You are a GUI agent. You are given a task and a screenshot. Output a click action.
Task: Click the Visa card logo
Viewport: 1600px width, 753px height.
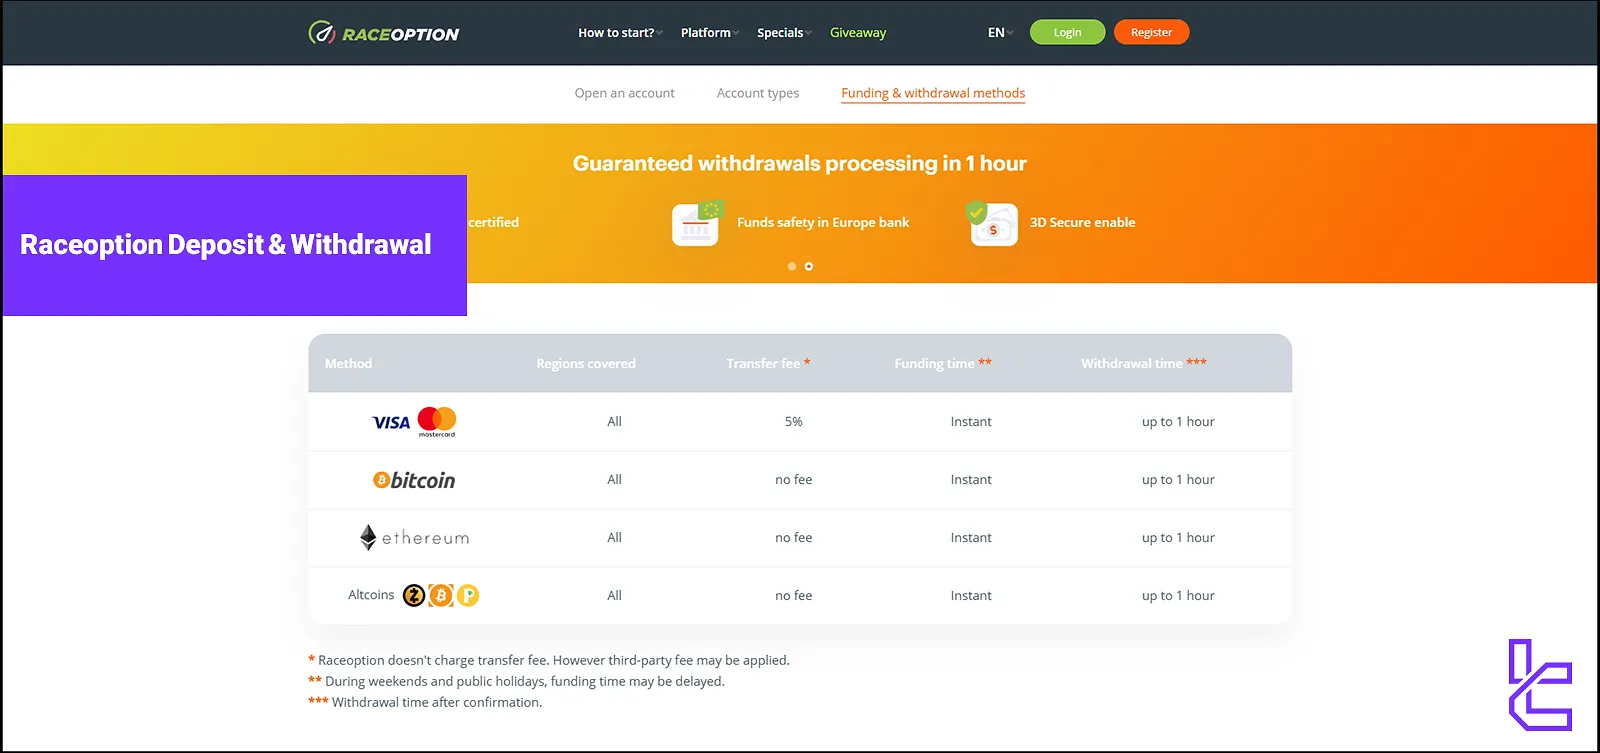click(x=391, y=422)
